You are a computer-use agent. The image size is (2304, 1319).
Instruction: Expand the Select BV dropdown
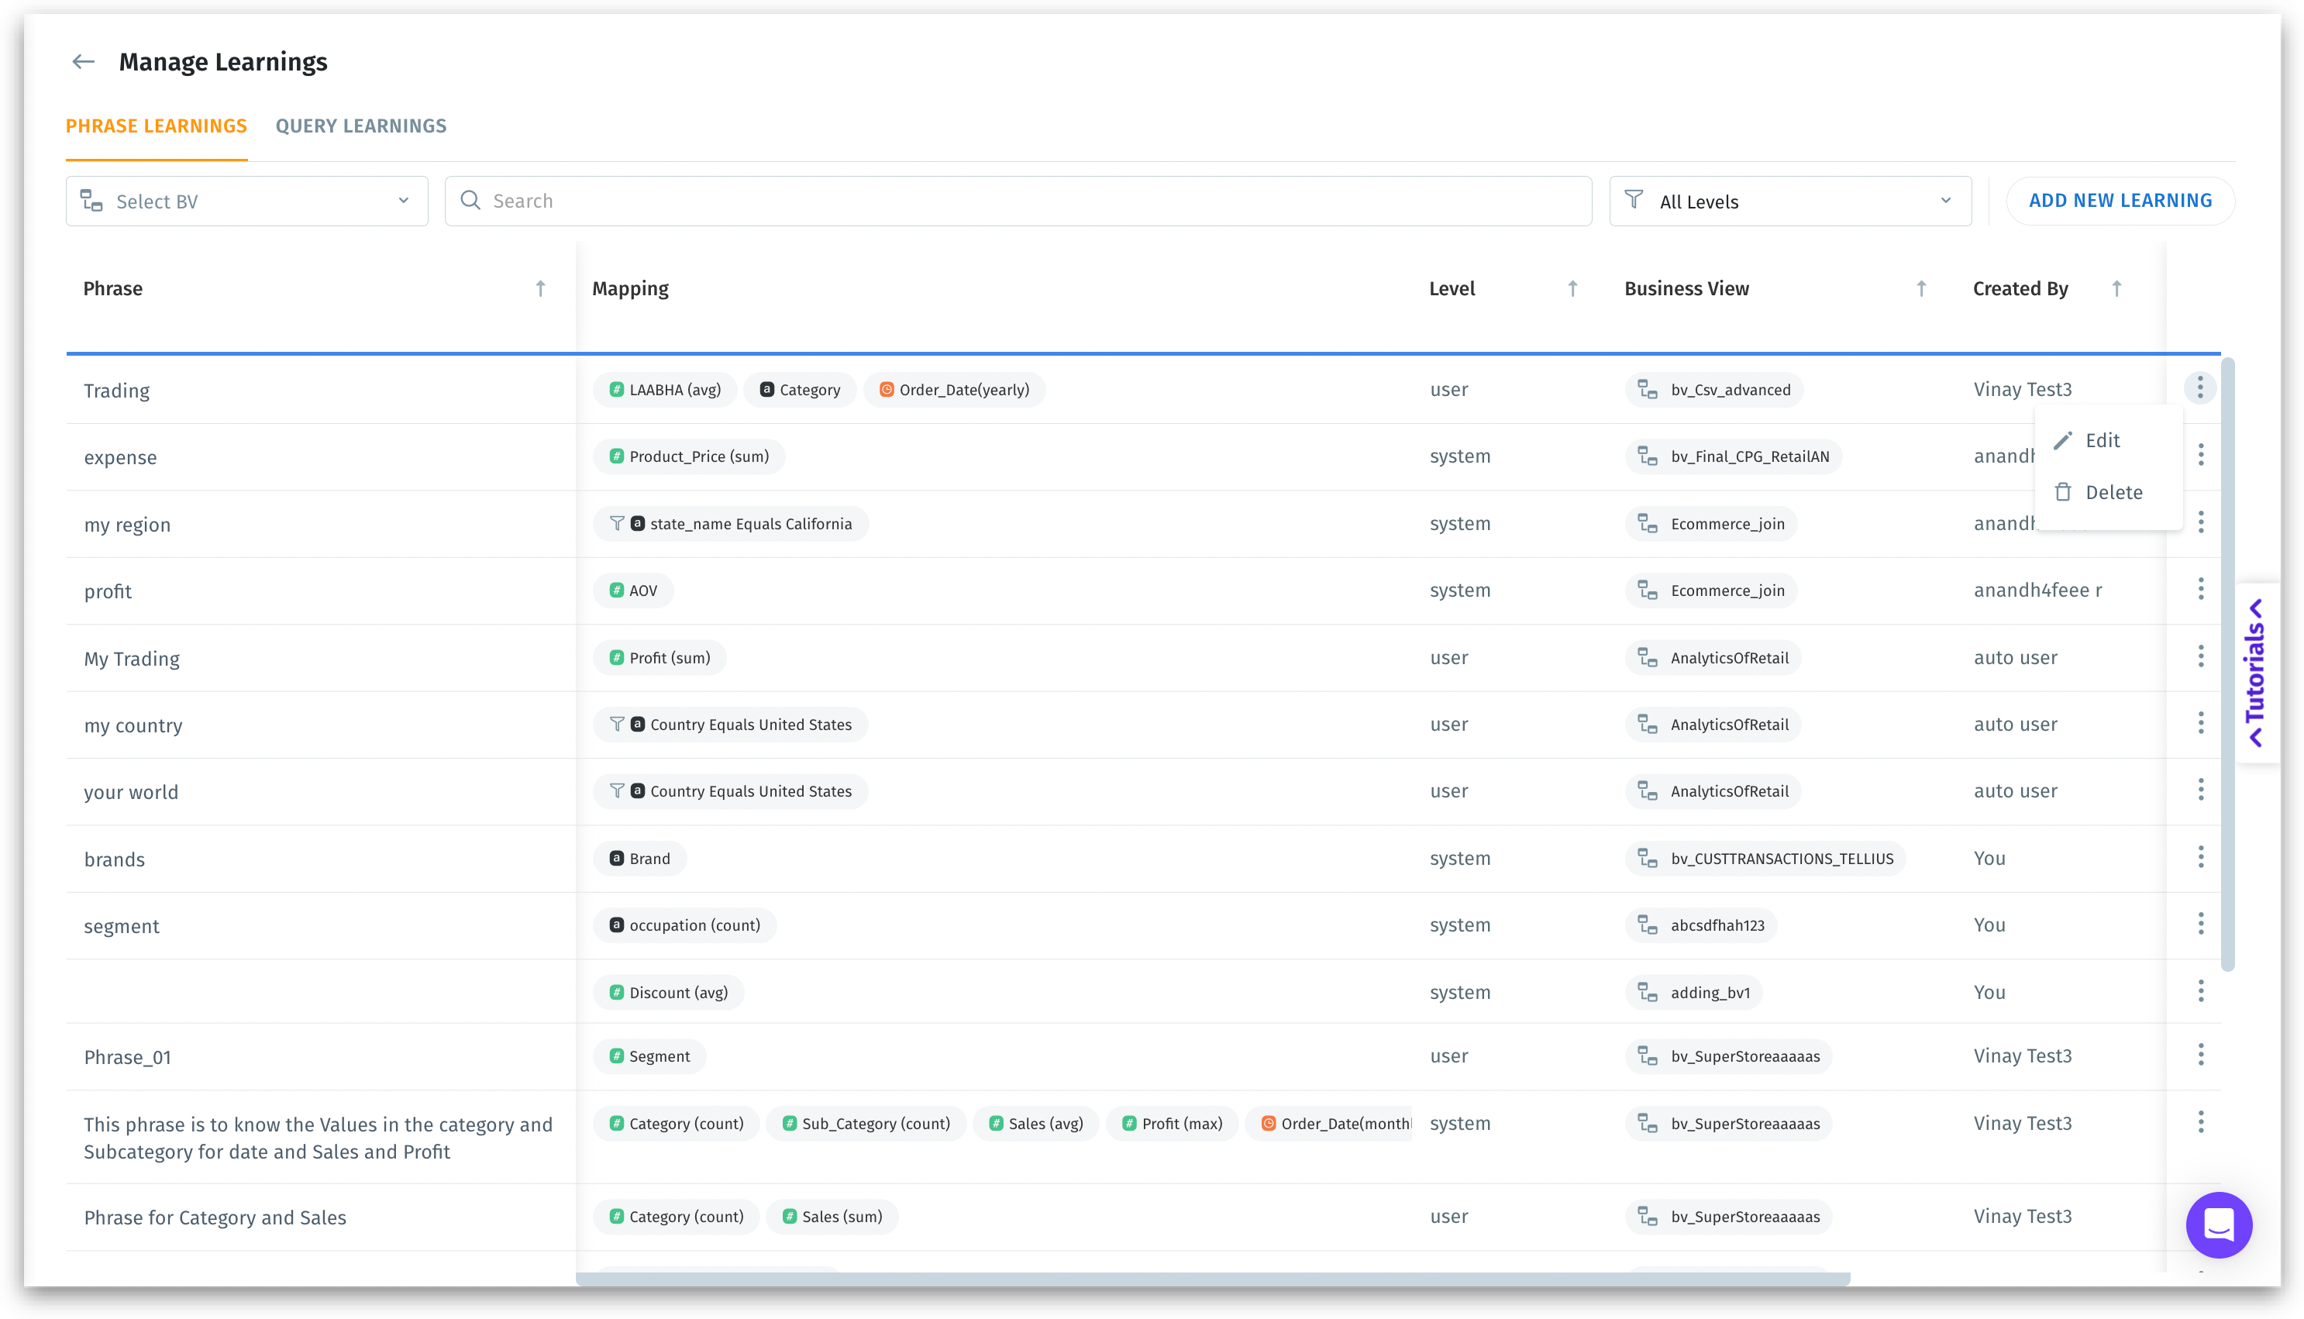pyautogui.click(x=247, y=201)
